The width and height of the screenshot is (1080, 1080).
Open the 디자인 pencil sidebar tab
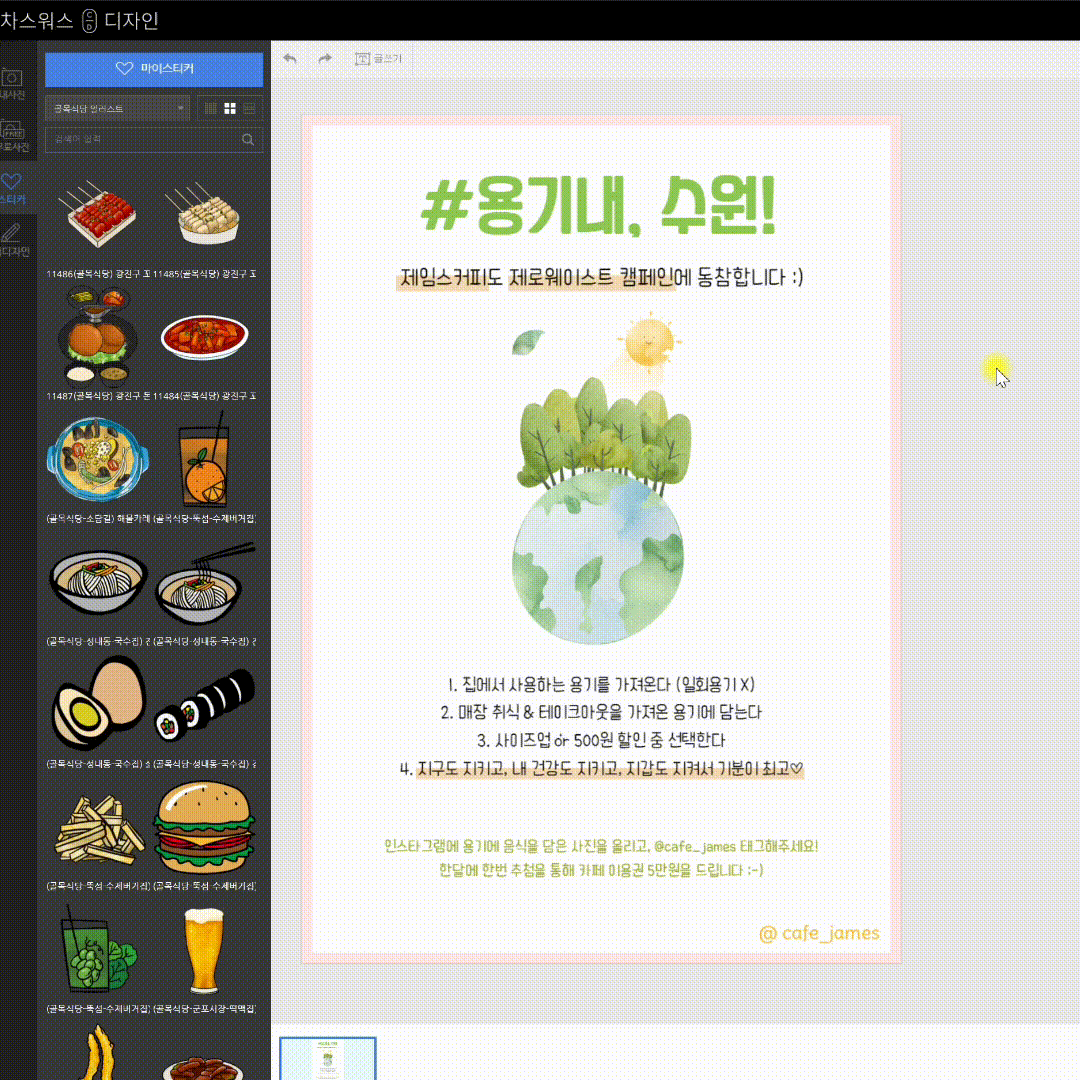14,240
